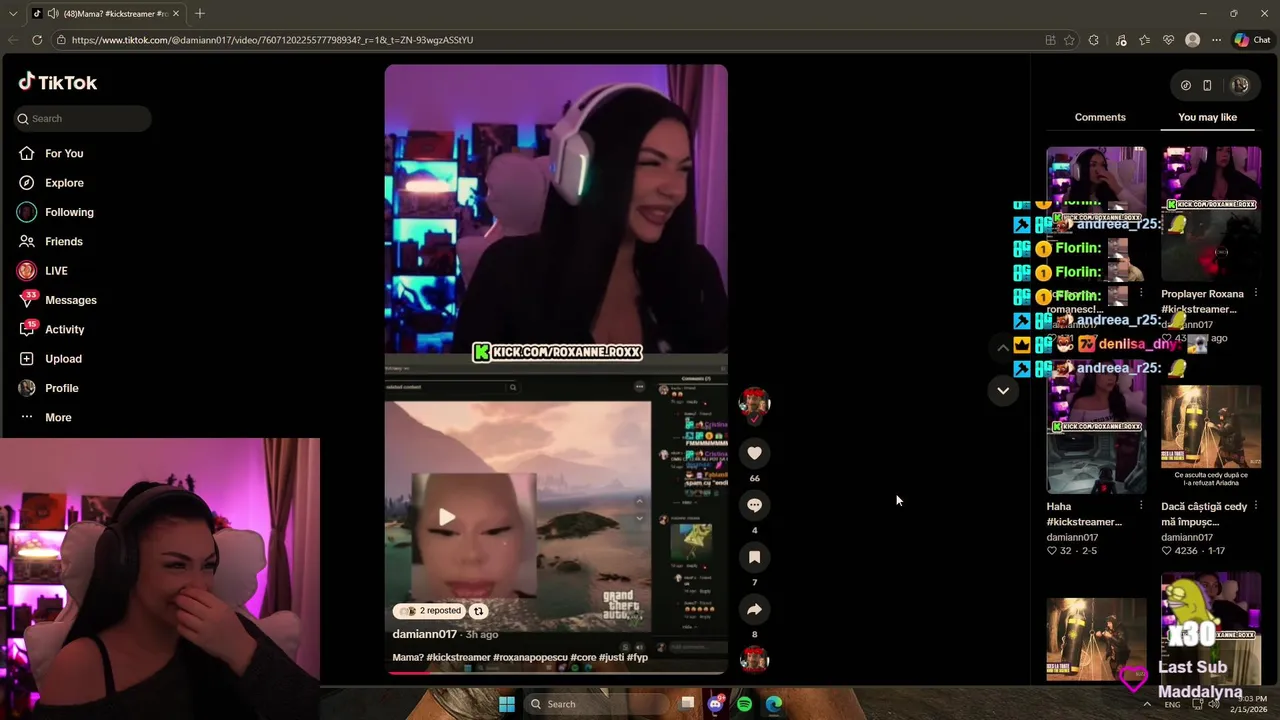Open the Favorites list toolbar icon
Viewport: 1280px width, 720px height.
point(1145,40)
